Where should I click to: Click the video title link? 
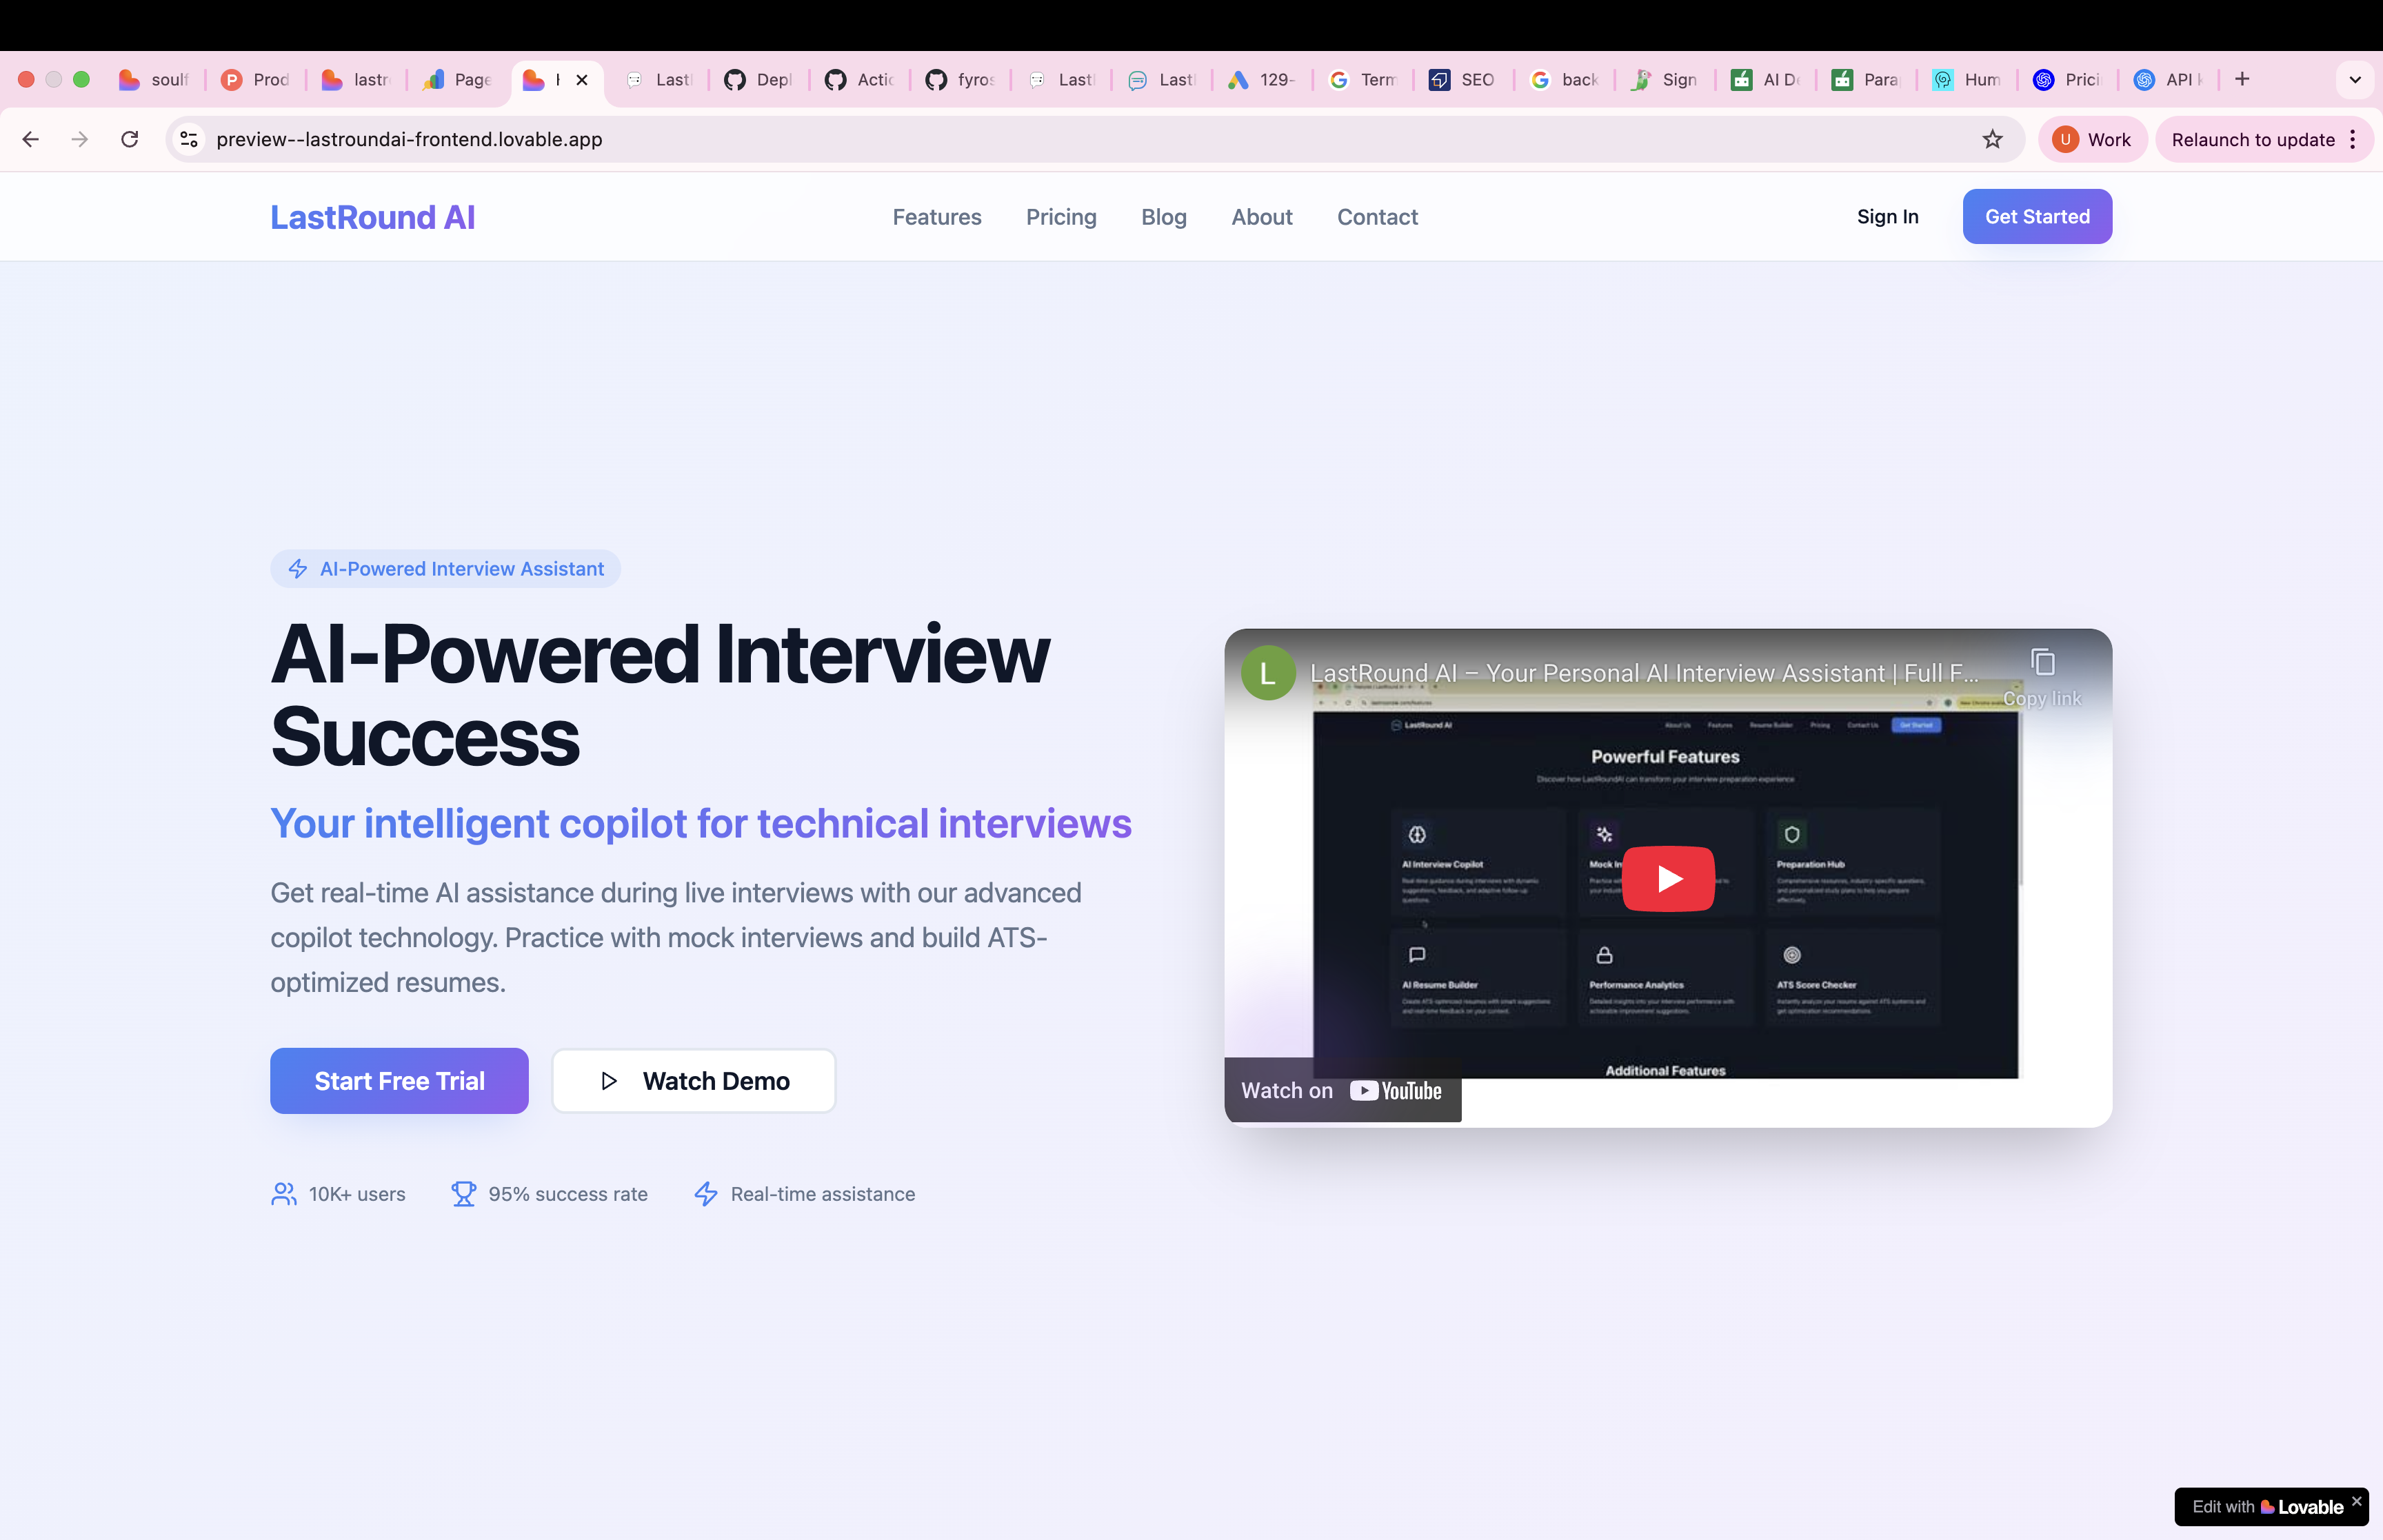tap(1644, 673)
